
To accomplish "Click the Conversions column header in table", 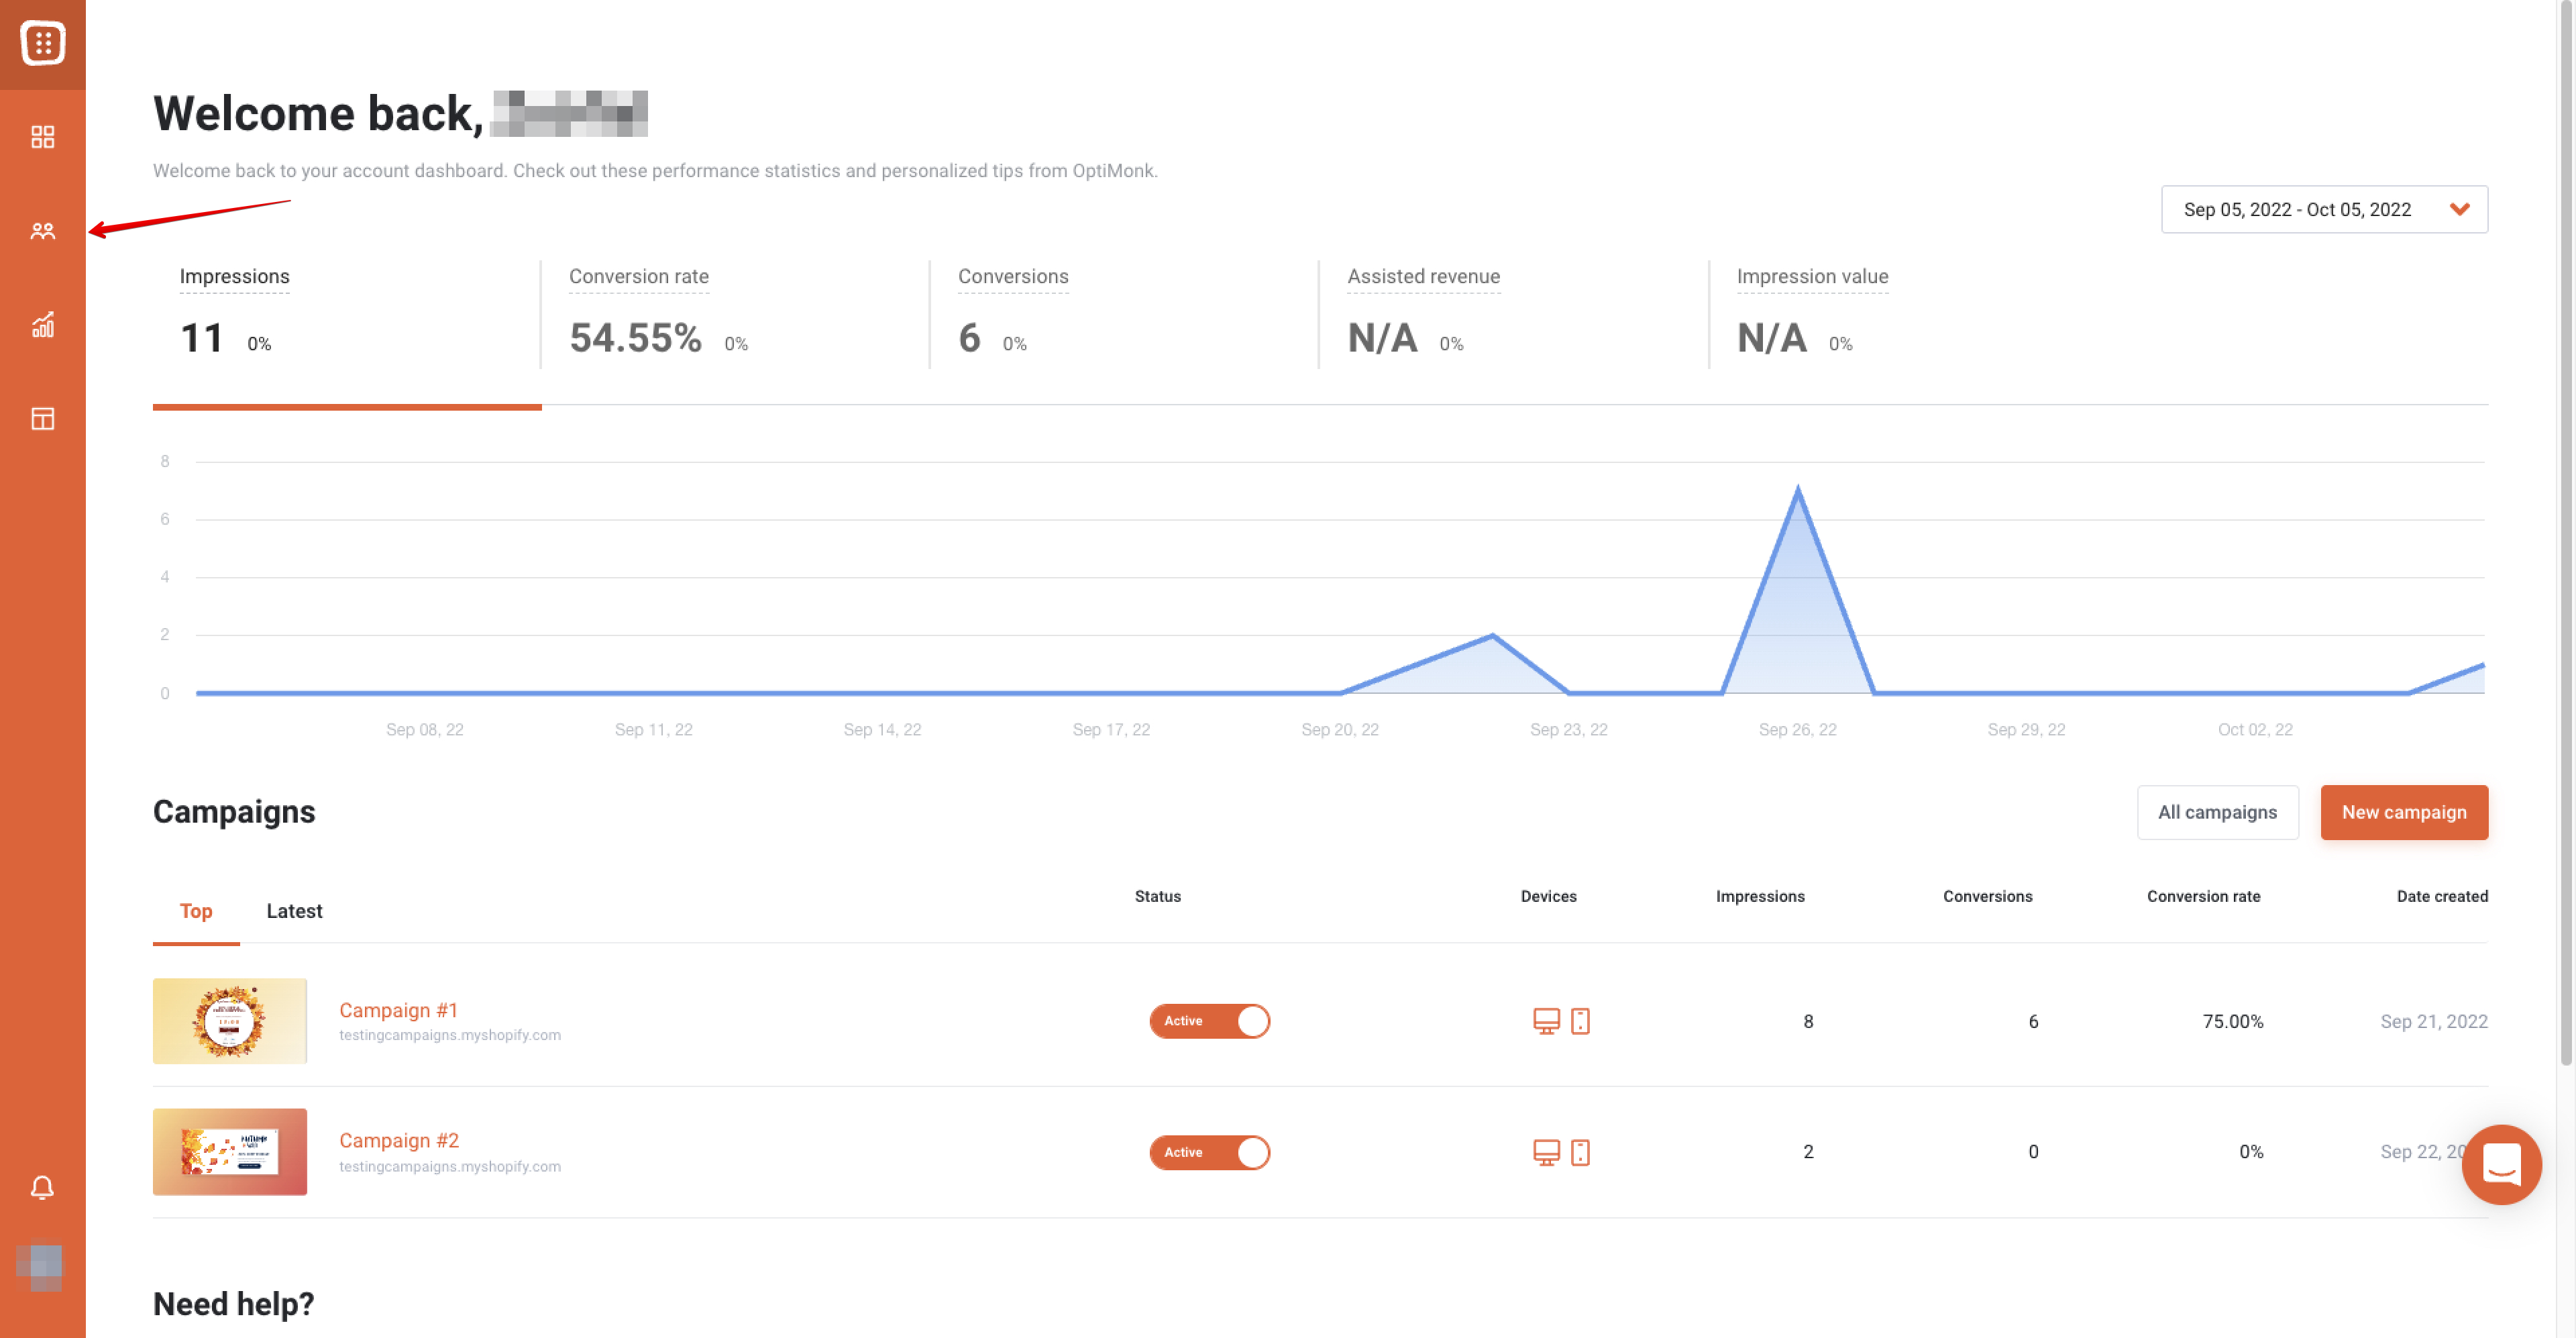I will point(1987,896).
